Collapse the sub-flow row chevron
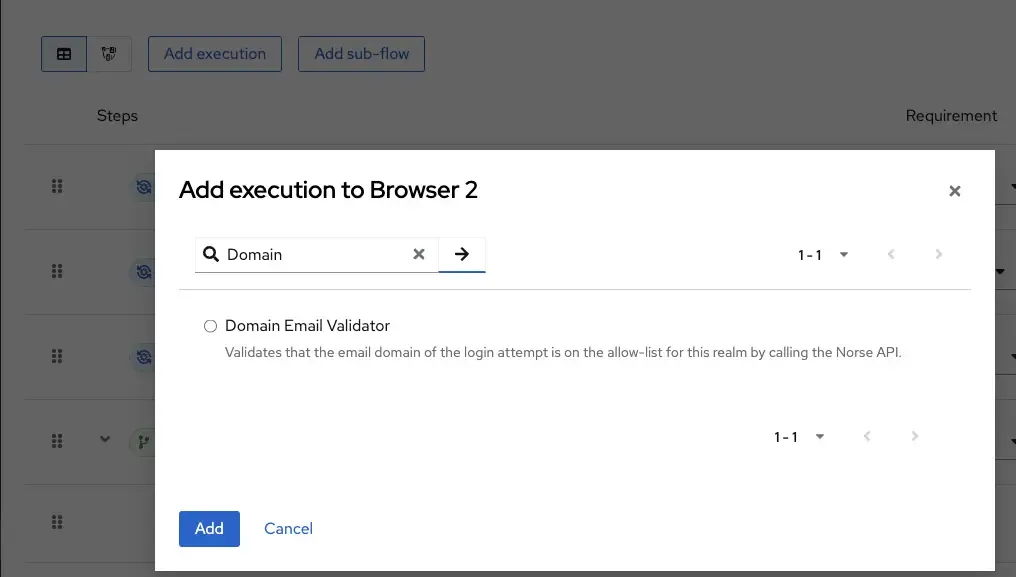1016x577 pixels. 105,439
